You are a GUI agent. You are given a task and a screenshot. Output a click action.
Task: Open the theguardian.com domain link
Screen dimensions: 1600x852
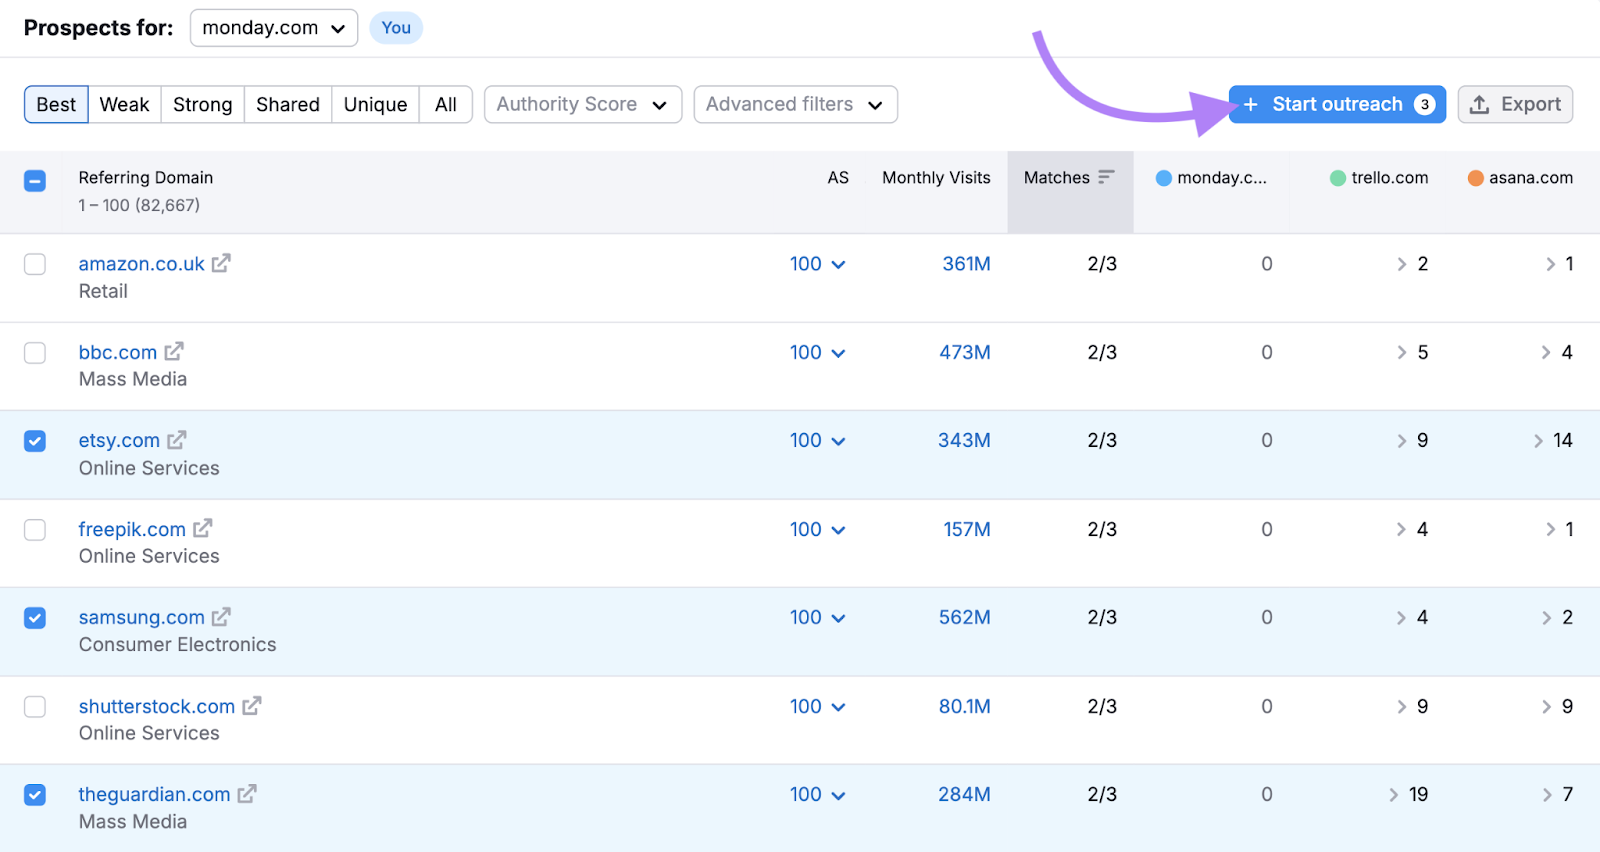click(154, 794)
